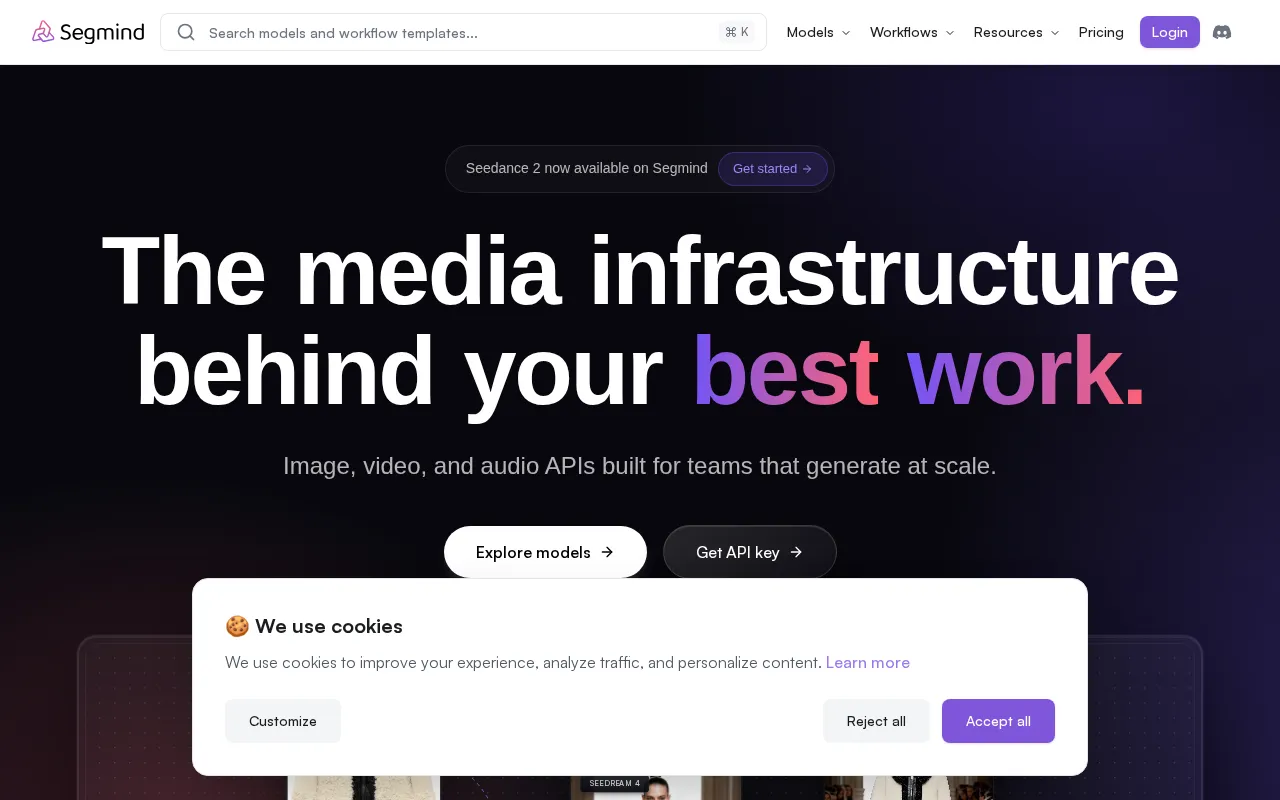Click the Segmind logo icon
1280x800 pixels.
click(43, 32)
